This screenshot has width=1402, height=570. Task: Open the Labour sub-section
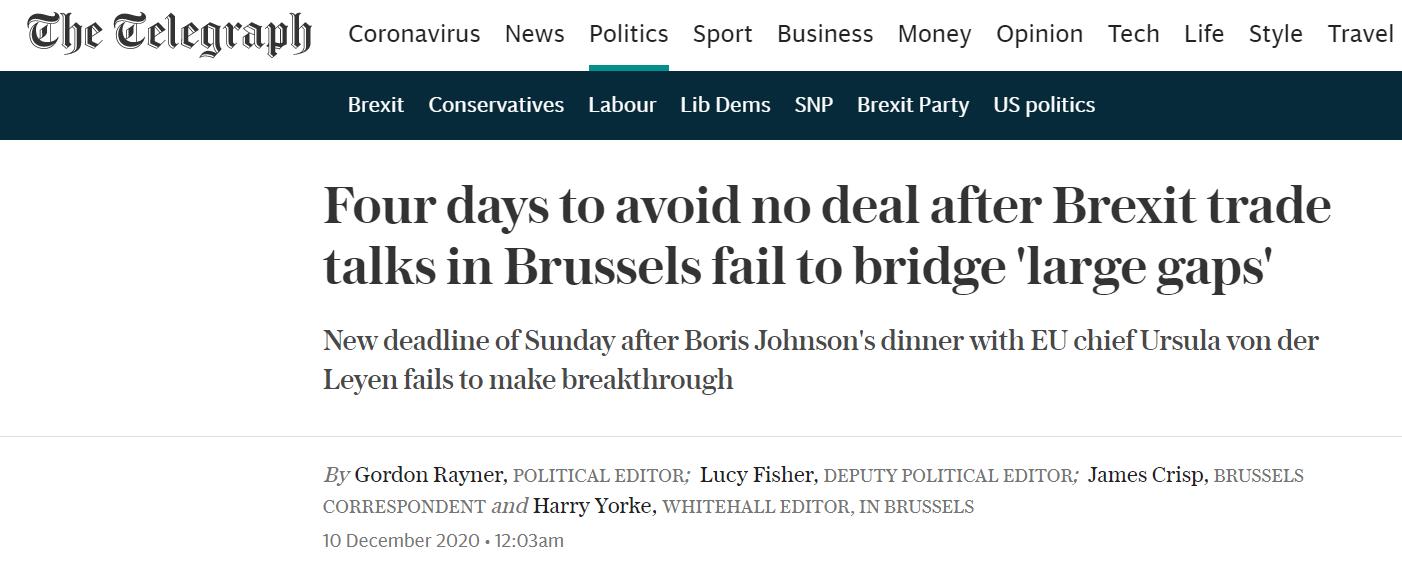[622, 105]
